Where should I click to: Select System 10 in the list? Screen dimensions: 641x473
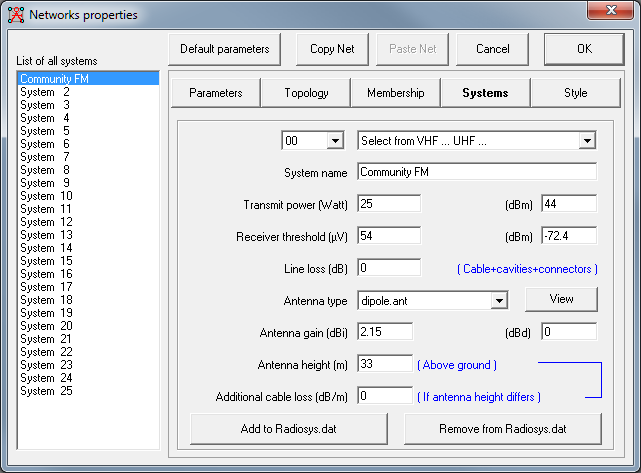88,196
